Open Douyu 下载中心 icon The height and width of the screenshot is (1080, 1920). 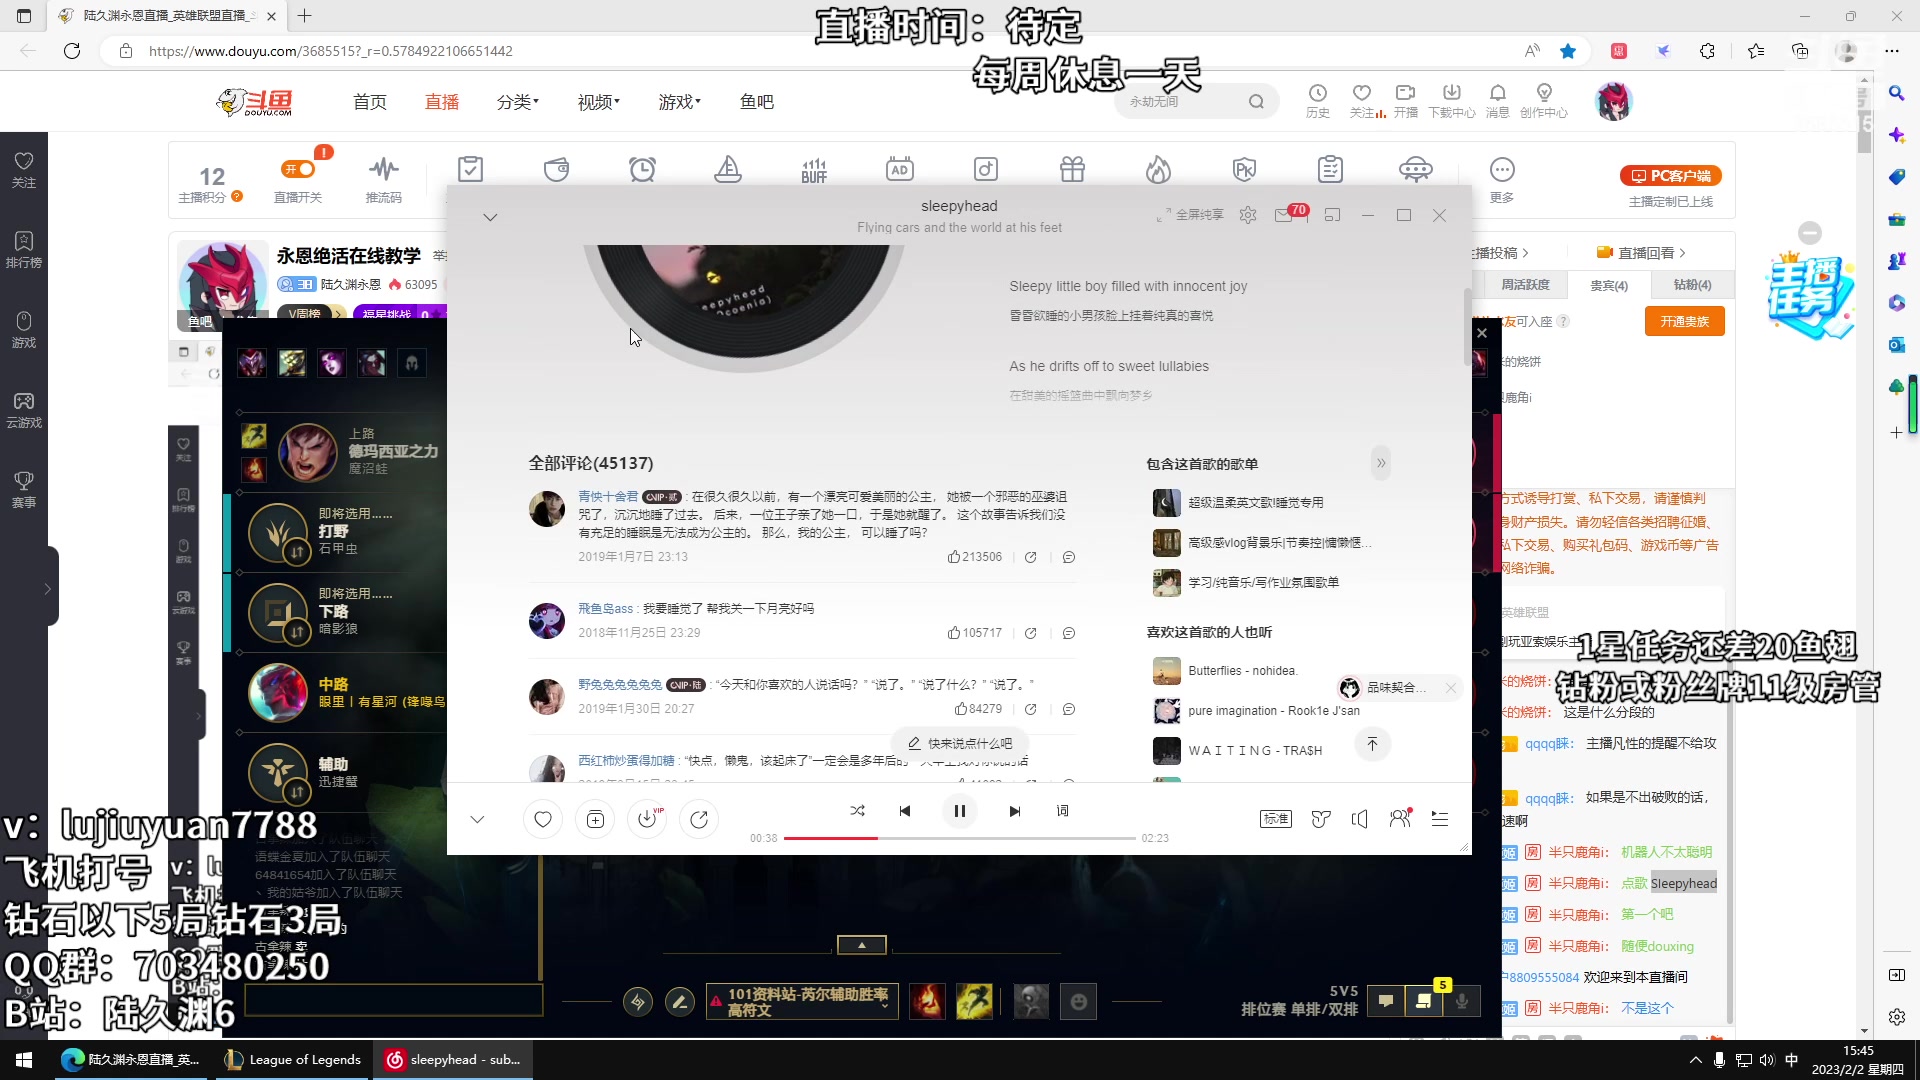pos(1452,101)
